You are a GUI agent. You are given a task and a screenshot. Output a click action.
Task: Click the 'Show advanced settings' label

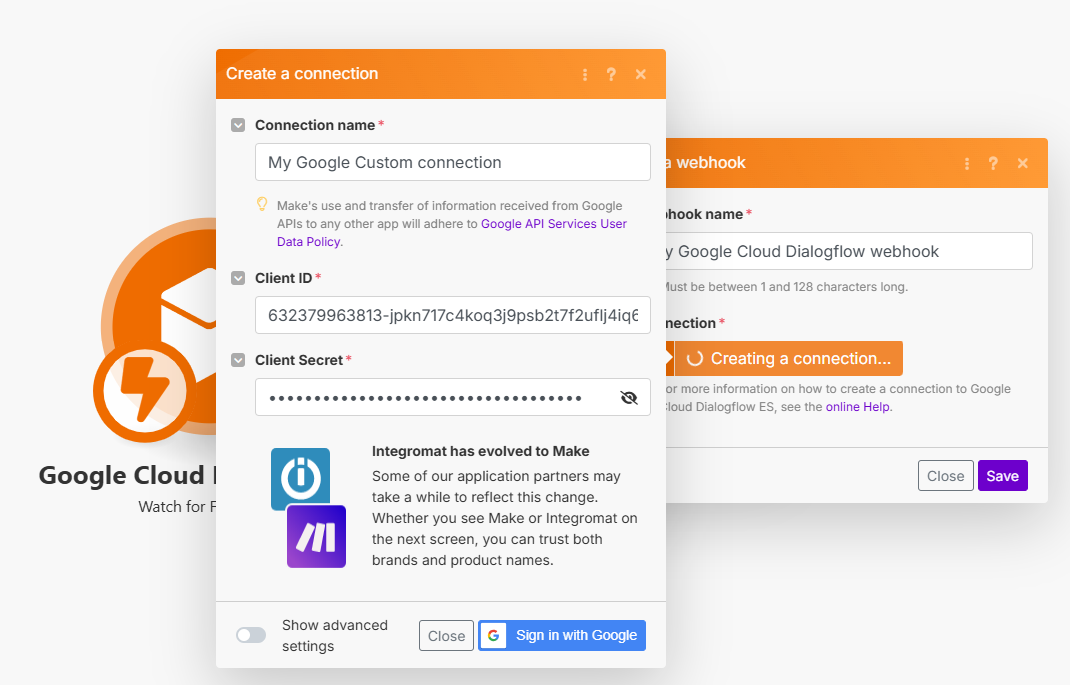[x=335, y=636]
